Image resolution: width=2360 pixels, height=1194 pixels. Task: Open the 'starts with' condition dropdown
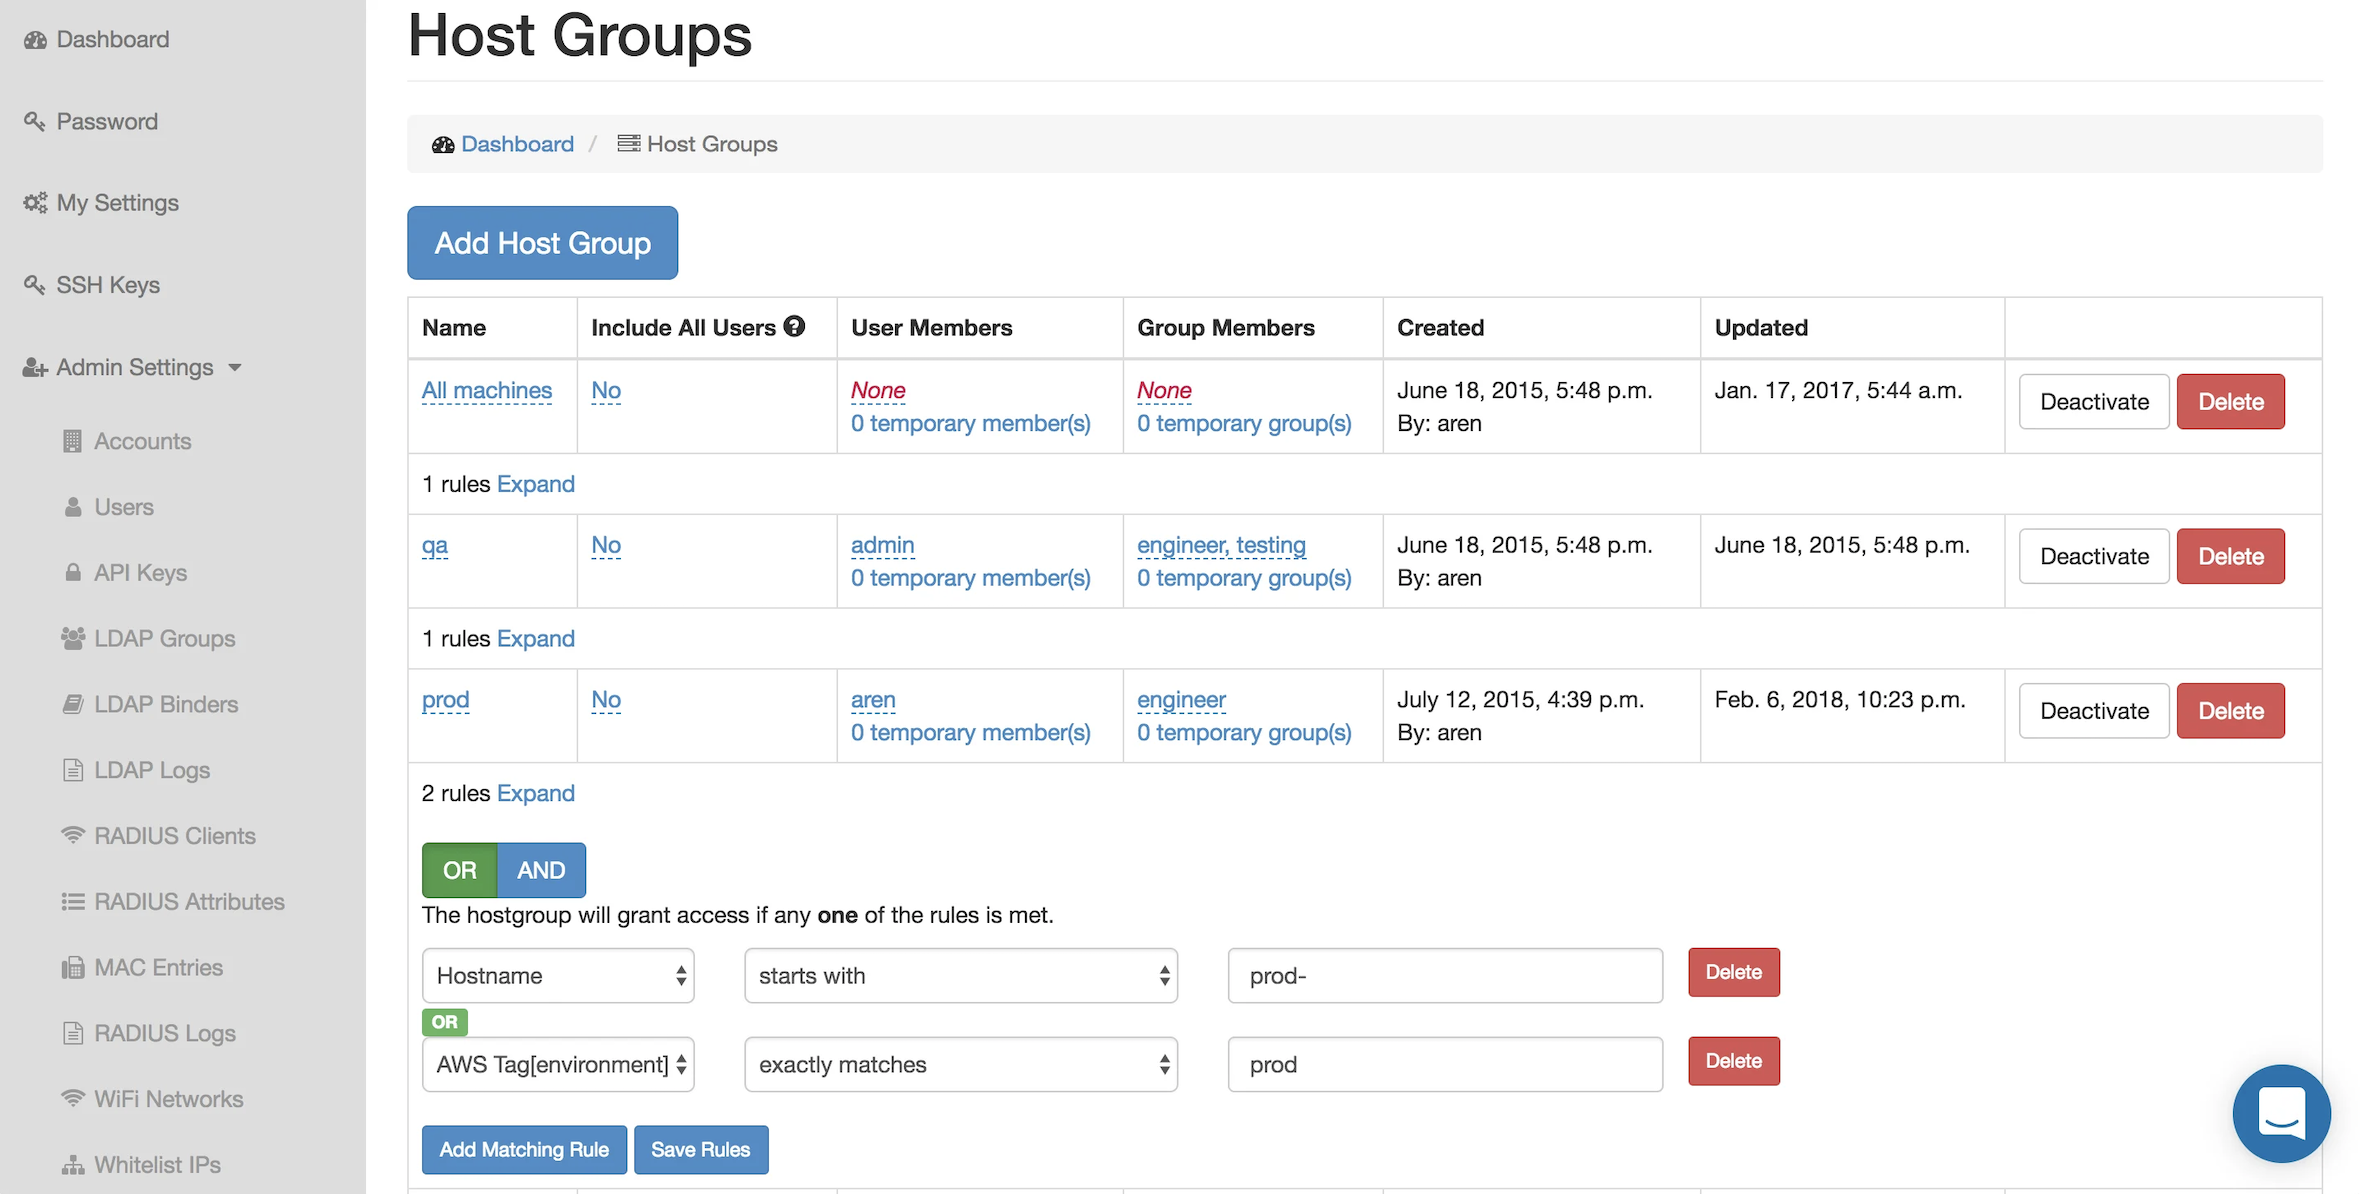coord(960,976)
